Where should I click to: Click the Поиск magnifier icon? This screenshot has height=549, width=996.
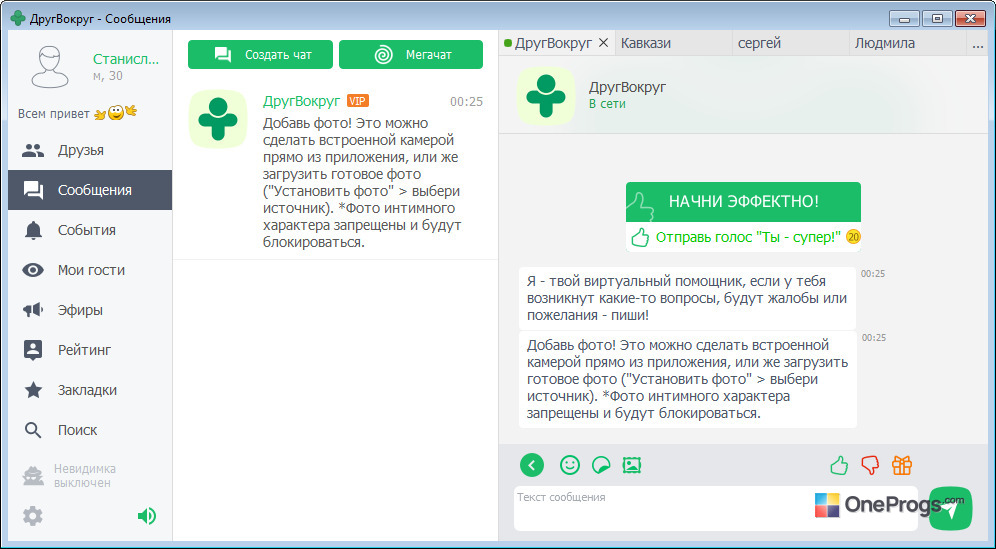[x=33, y=430]
